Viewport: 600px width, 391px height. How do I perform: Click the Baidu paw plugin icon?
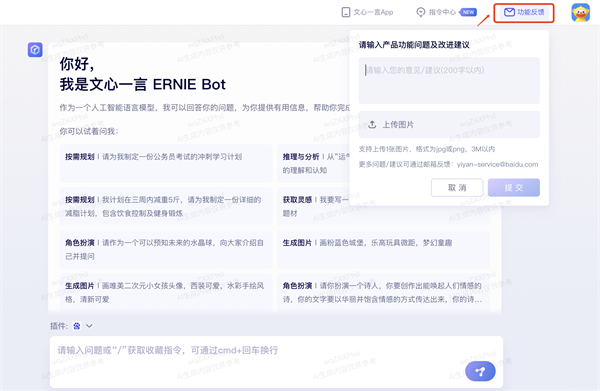77,326
